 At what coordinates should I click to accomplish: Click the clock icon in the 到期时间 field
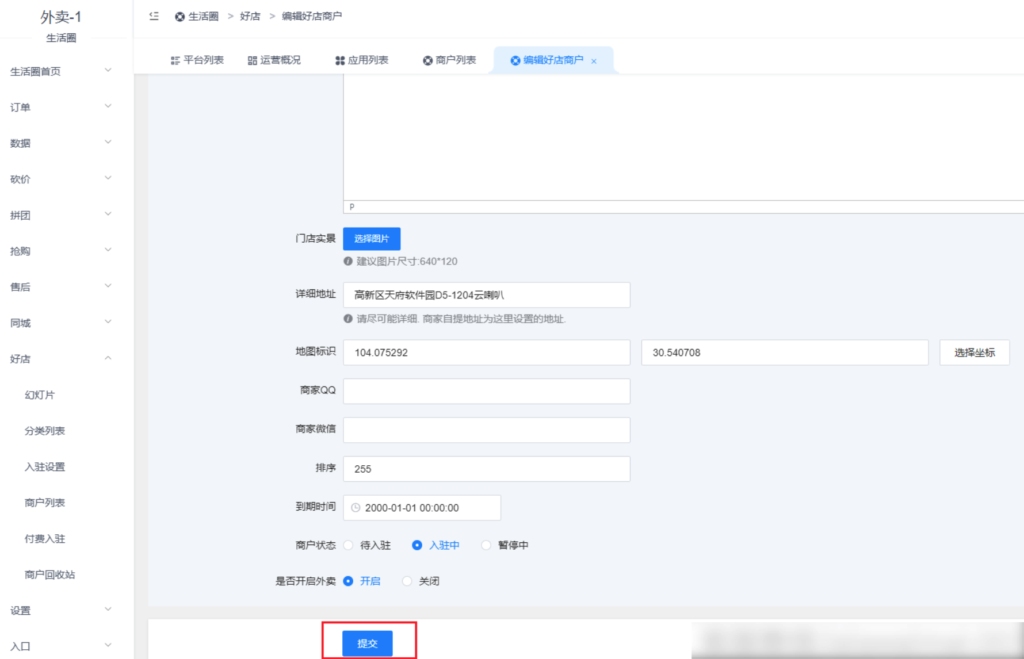355,507
